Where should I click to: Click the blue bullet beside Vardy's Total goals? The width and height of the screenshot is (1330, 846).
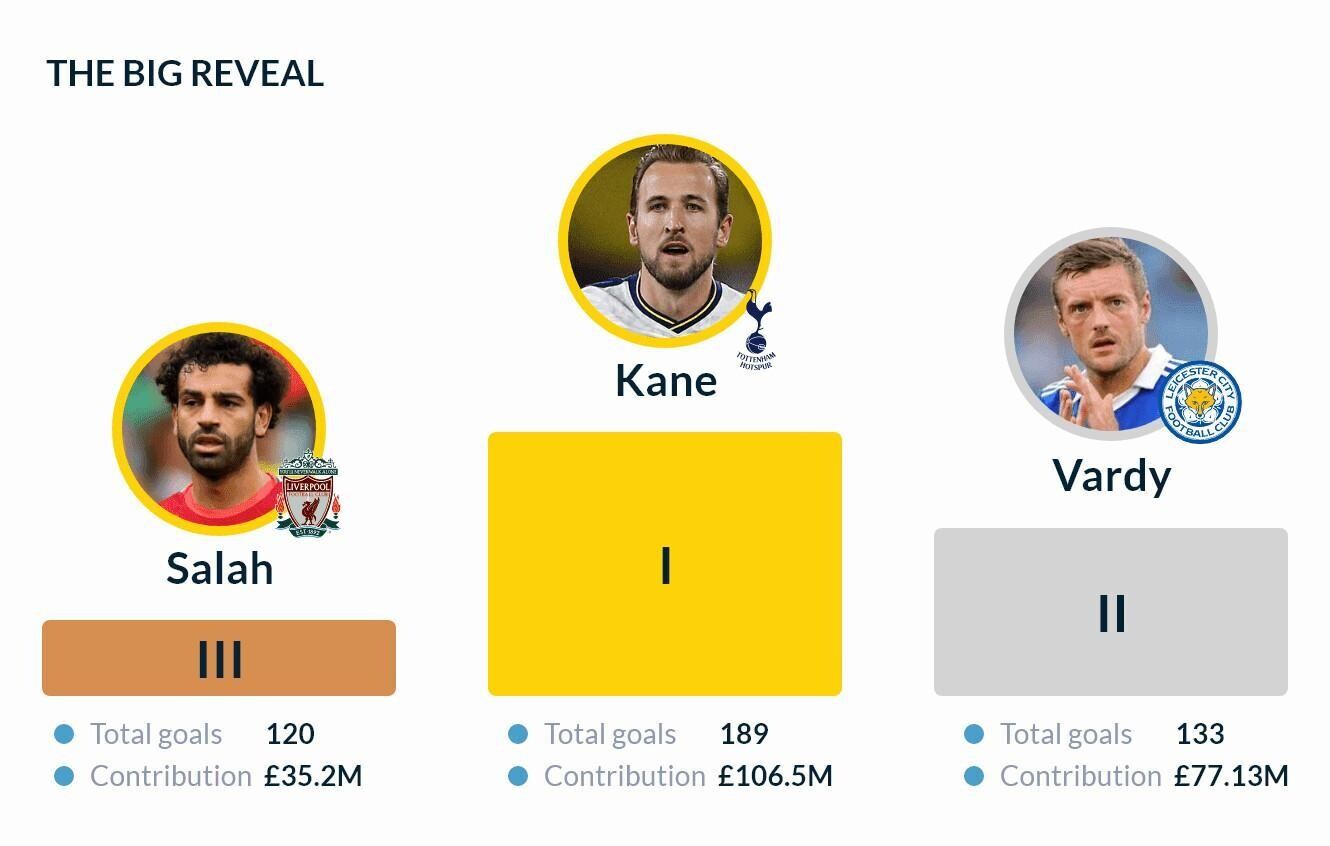974,735
